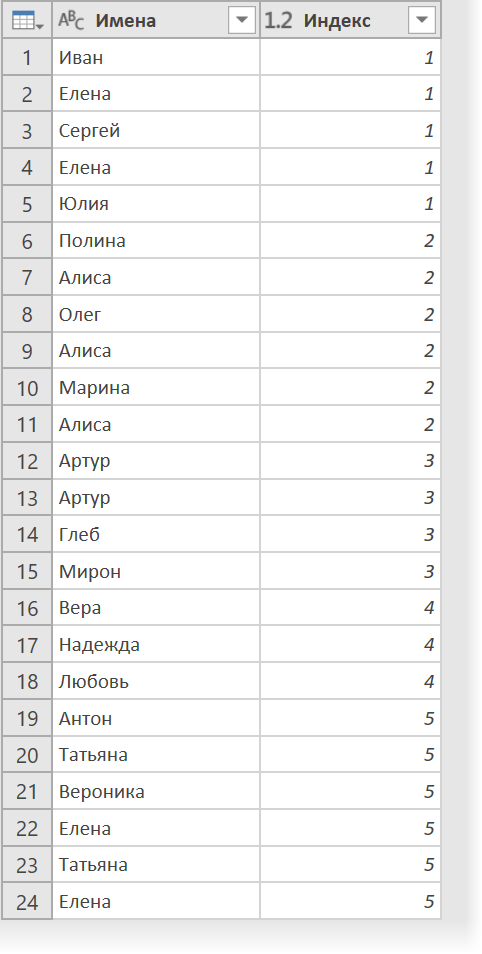
Task: Click the cell containing Сергей
Action: [156, 131]
